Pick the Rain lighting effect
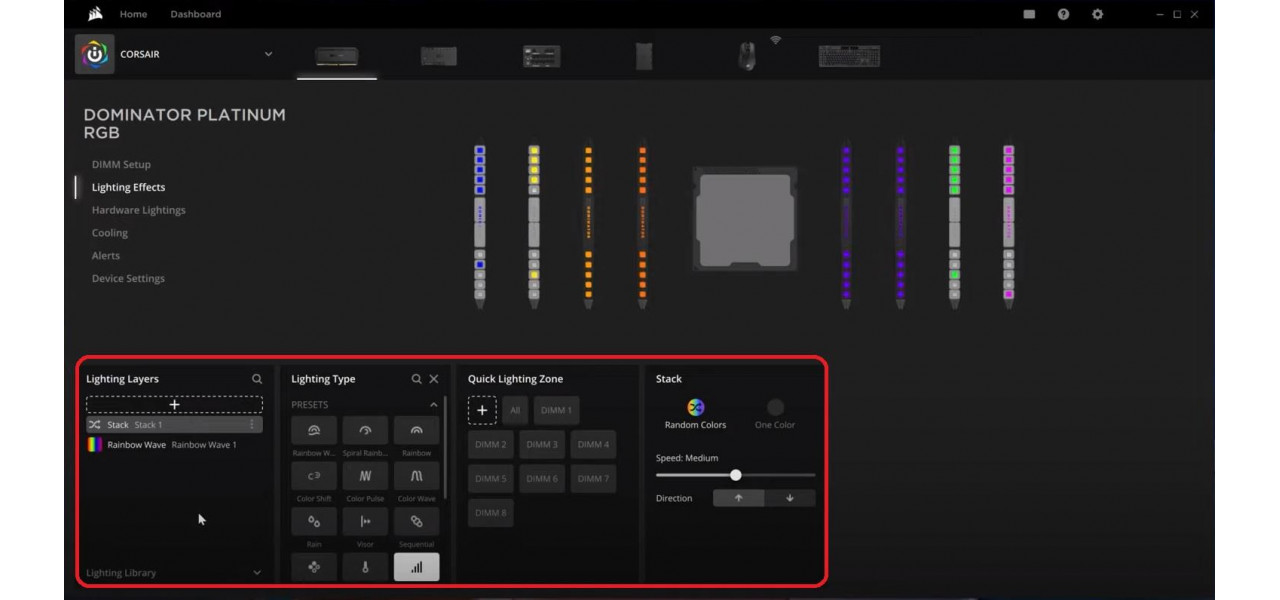The image size is (1280, 600). click(314, 522)
